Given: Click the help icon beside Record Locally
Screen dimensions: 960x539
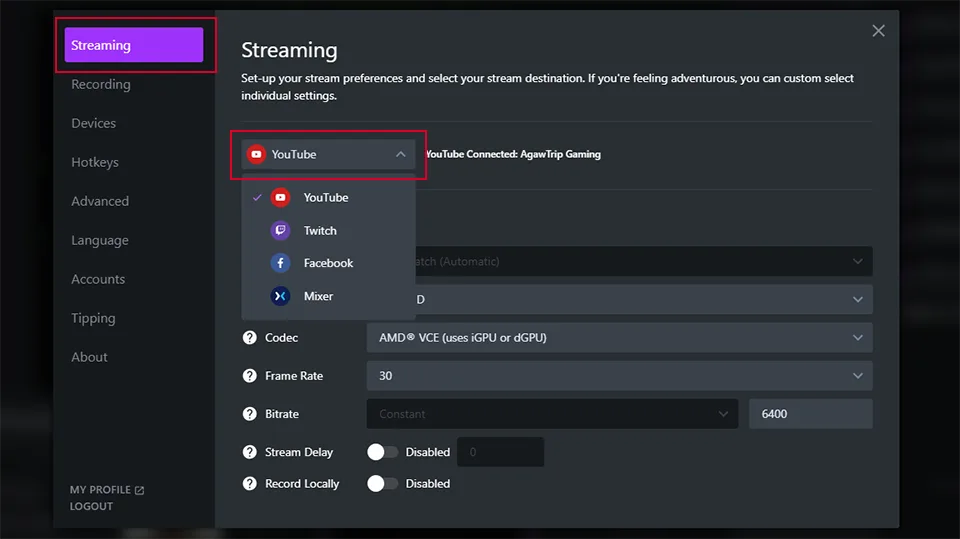Looking at the screenshot, I should point(249,483).
